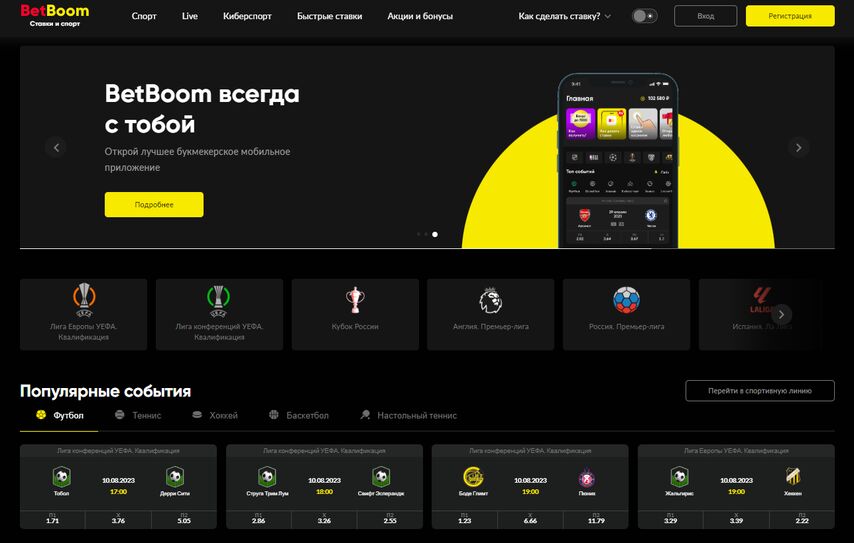Screen dimensions: 854x543
Task: Click the active white carousel indicator dot
Action: tap(435, 234)
